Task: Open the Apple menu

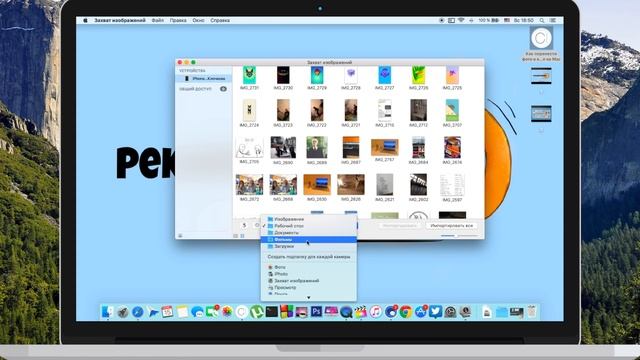Action: pos(85,20)
